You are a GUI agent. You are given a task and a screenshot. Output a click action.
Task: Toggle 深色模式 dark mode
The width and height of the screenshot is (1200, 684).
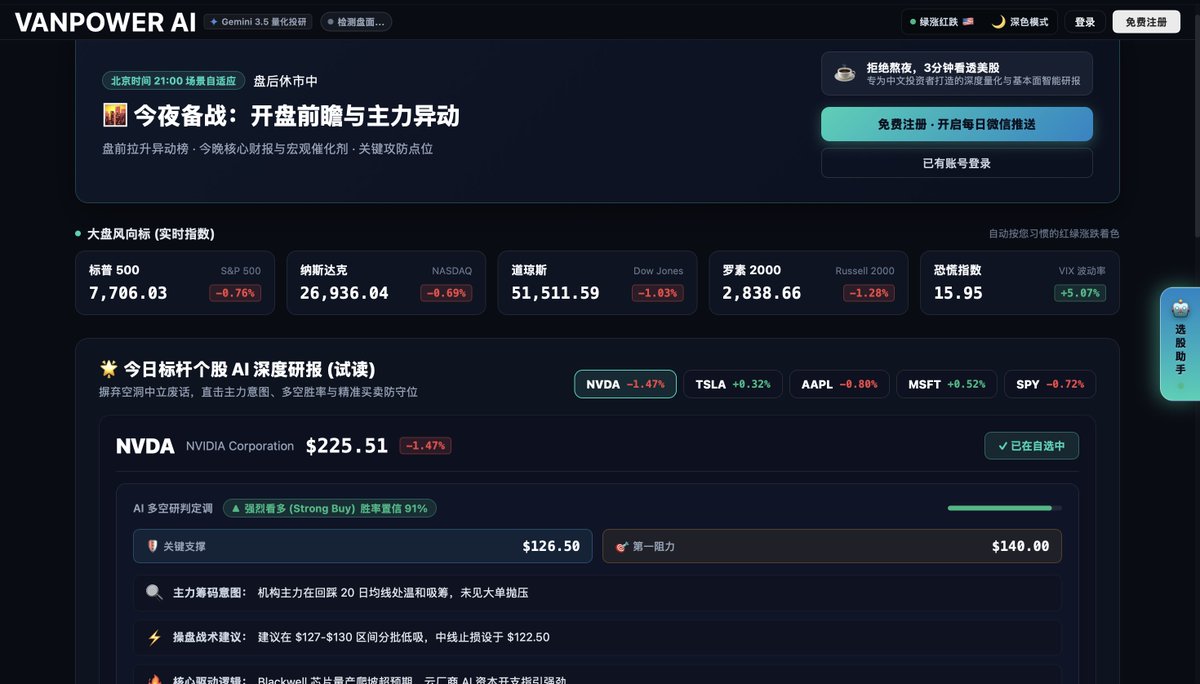point(1020,22)
